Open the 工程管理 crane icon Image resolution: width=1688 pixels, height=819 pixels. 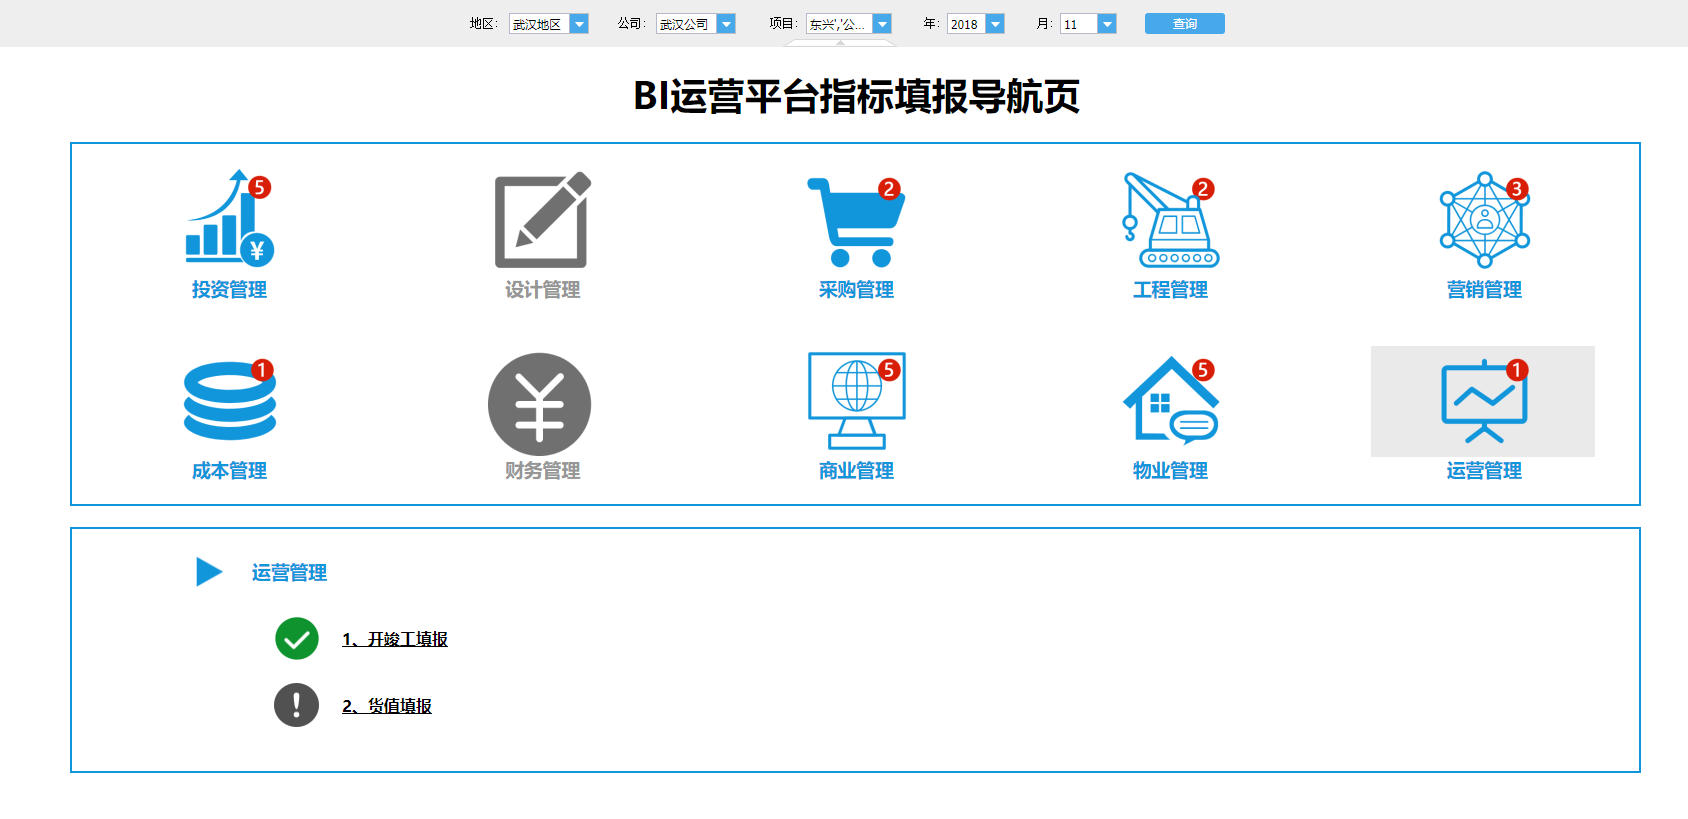[1170, 220]
